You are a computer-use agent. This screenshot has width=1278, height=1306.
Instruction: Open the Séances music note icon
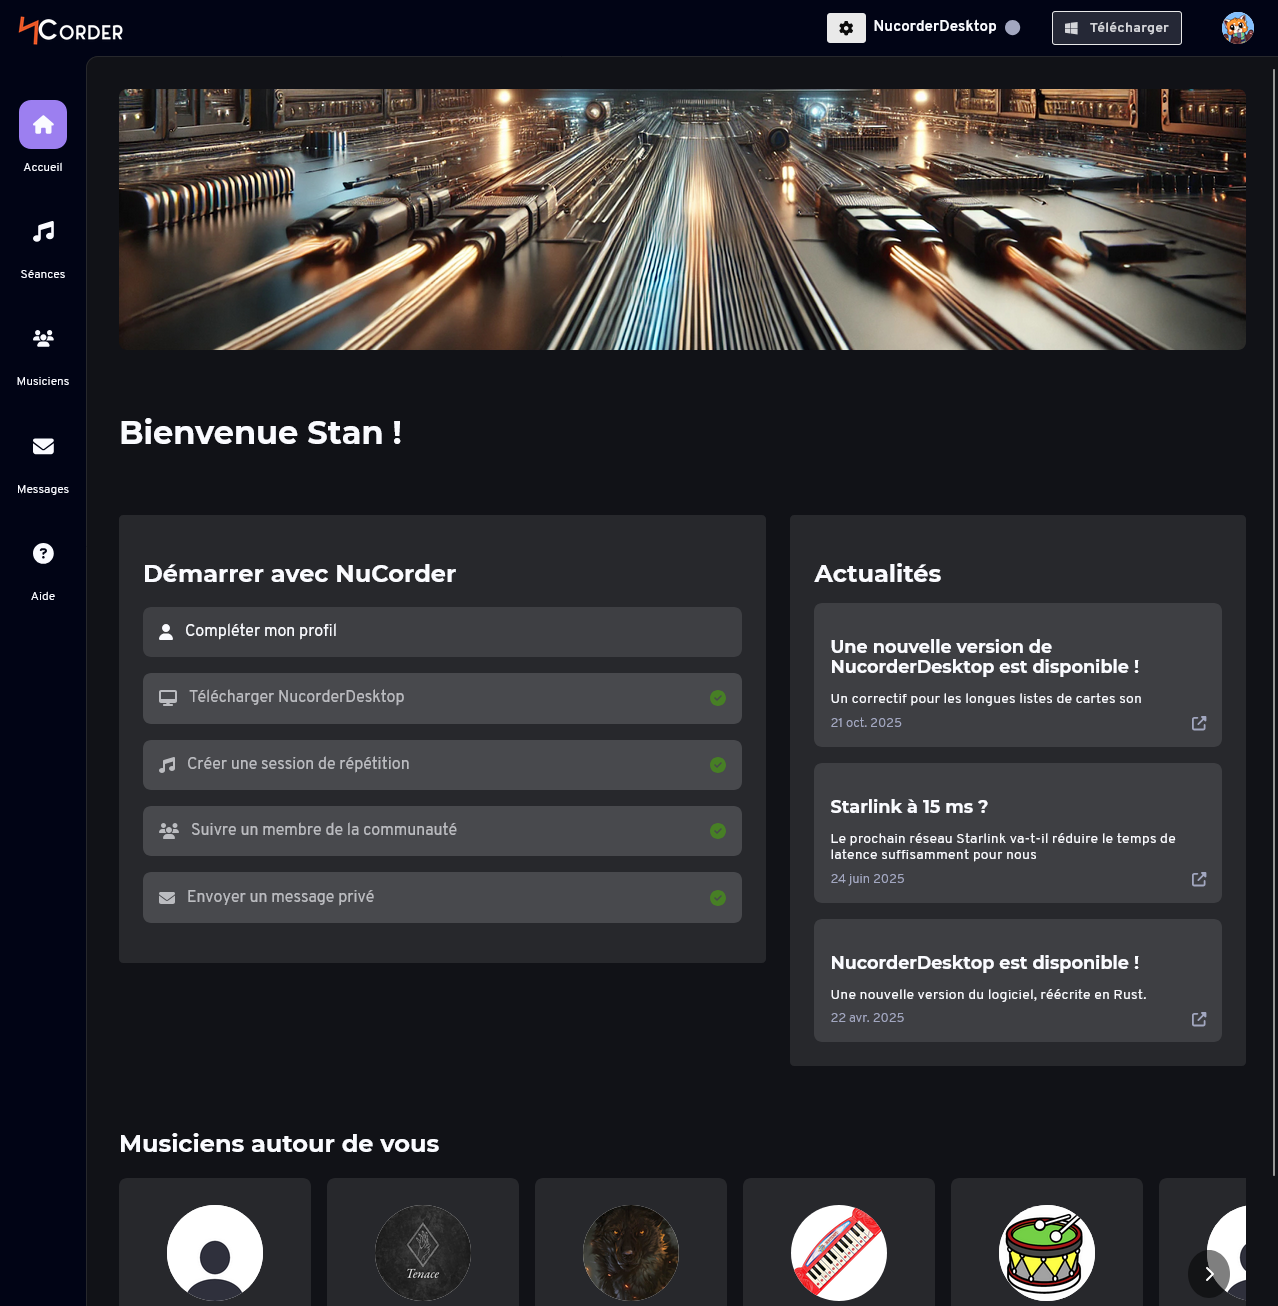click(43, 232)
